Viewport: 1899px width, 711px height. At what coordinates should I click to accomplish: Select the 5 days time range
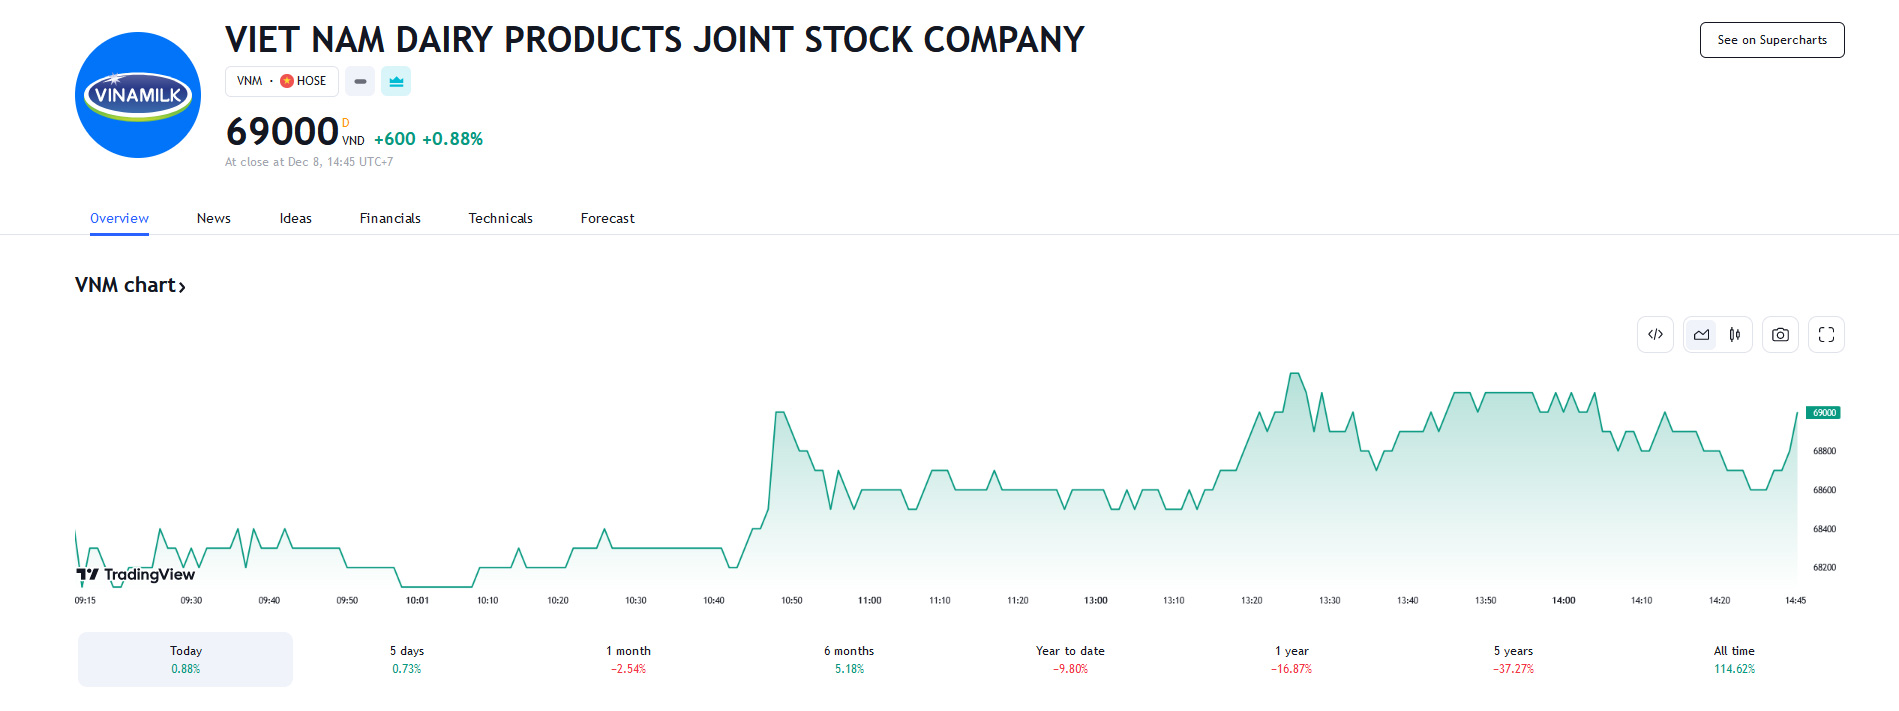407,659
